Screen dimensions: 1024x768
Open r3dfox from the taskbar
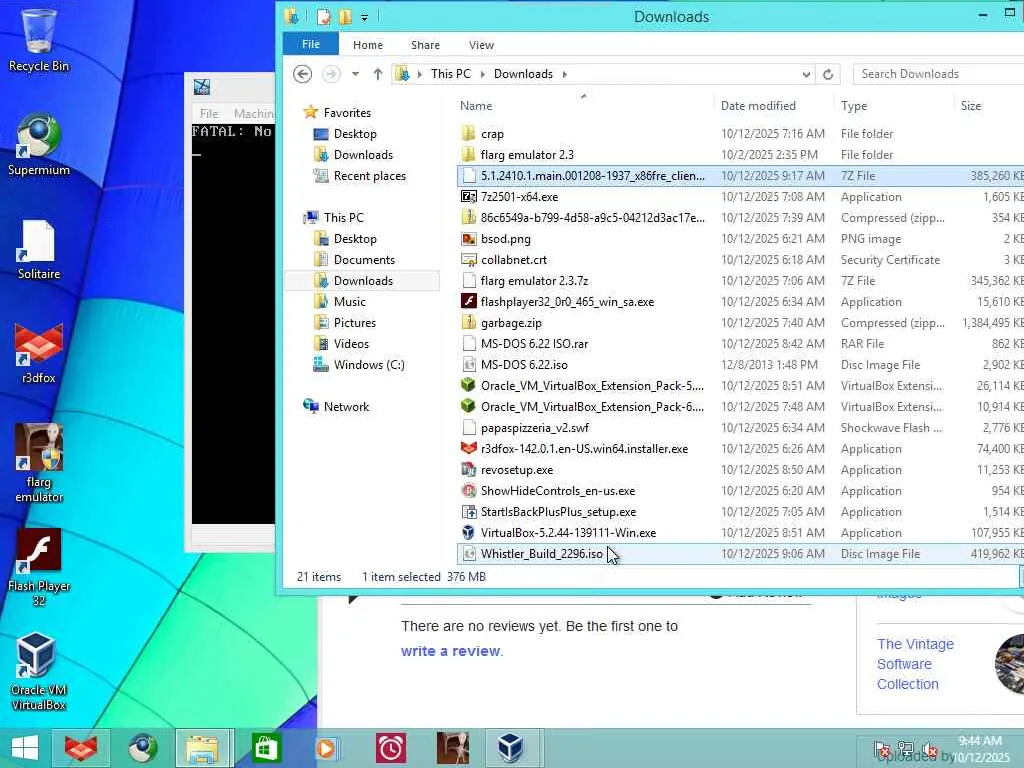click(x=80, y=748)
